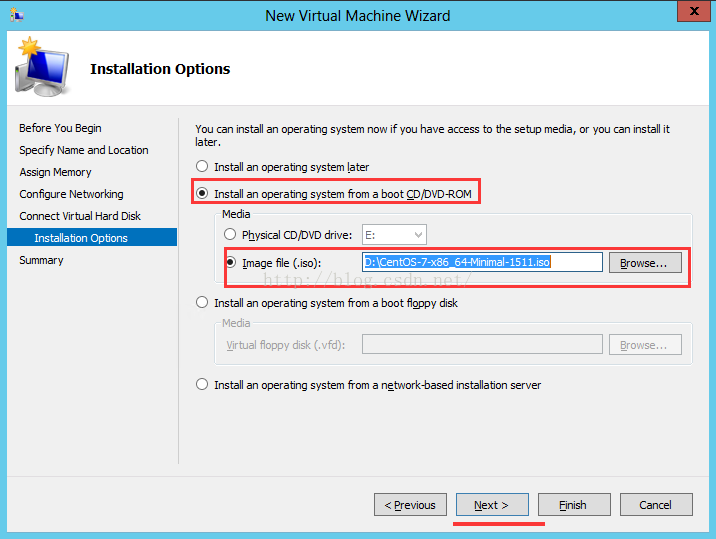The height and width of the screenshot is (539, 716).
Task: Choose Physical CD/DVD drive radio option
Action: 230,235
